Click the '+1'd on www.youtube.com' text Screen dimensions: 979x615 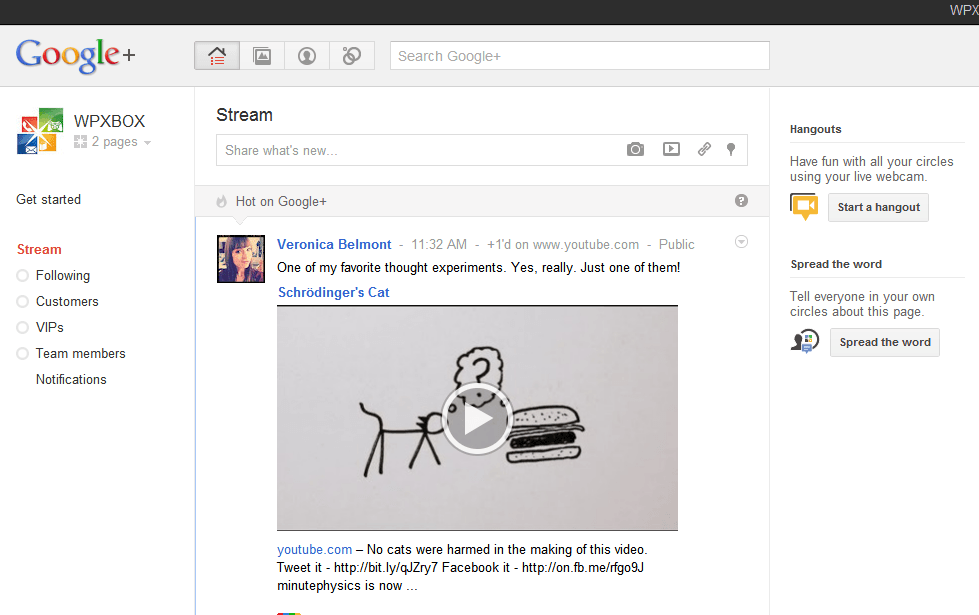click(563, 244)
